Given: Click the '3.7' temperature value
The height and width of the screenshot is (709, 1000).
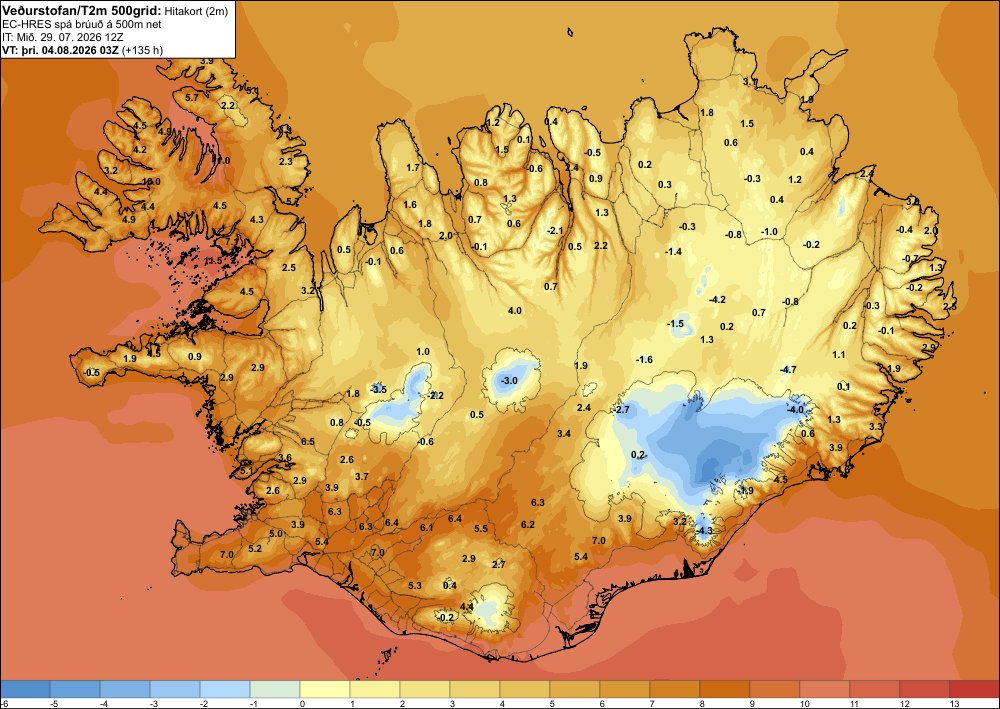Looking at the screenshot, I should (362, 476).
